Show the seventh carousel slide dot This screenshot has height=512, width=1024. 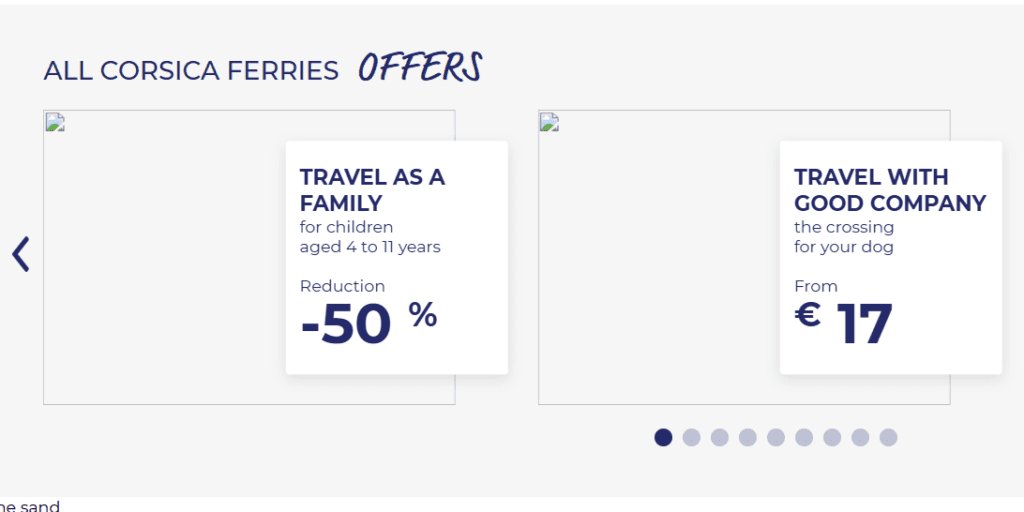[831, 437]
